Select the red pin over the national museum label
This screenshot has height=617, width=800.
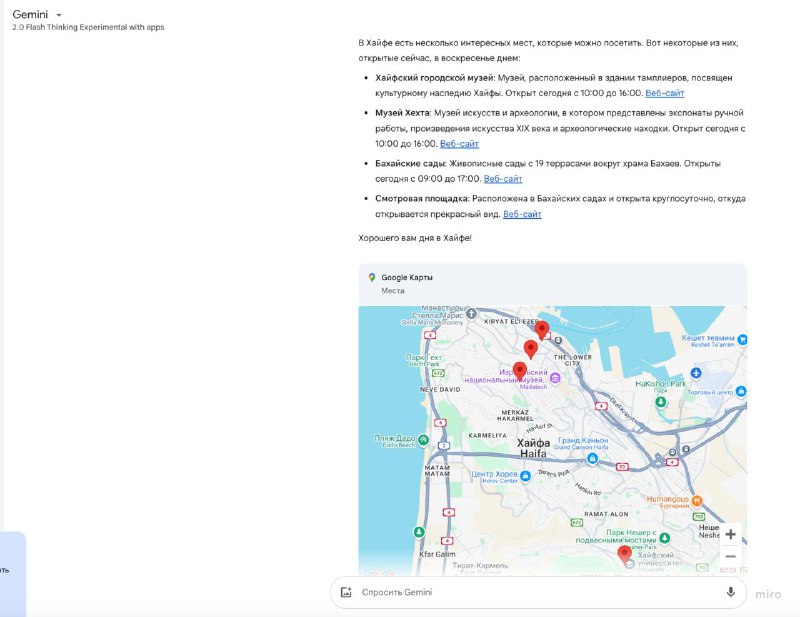[519, 371]
